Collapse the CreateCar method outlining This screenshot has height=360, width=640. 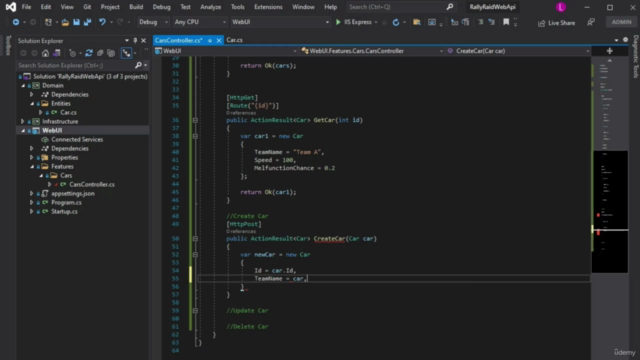click(x=195, y=239)
